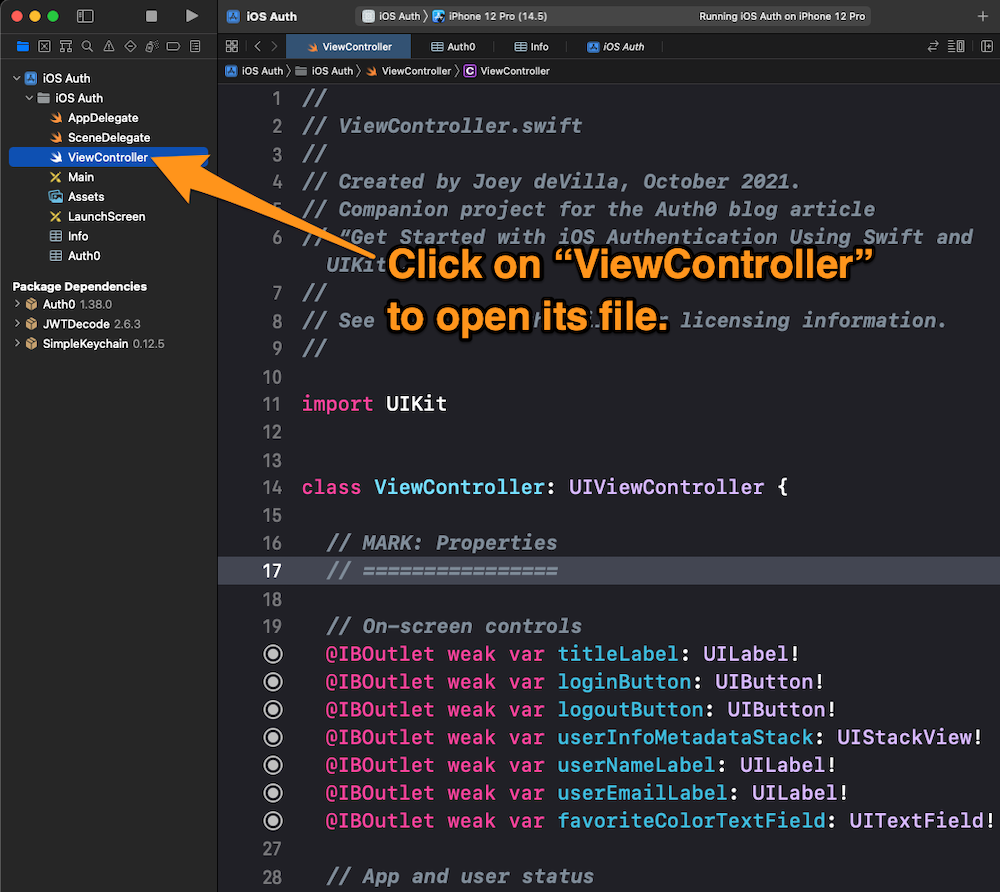Add an editor on the right
This screenshot has width=1000, height=892.
click(x=987, y=46)
